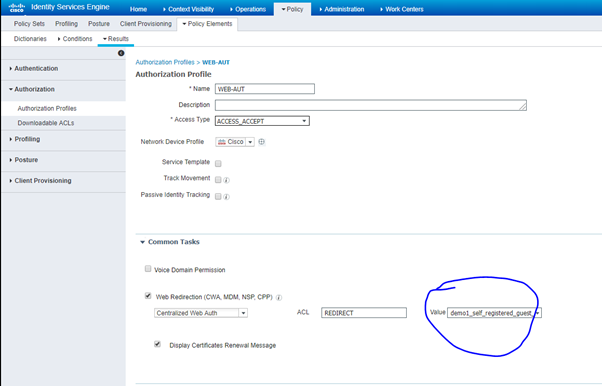
Task: Open the Results submenu
Action: point(116,39)
